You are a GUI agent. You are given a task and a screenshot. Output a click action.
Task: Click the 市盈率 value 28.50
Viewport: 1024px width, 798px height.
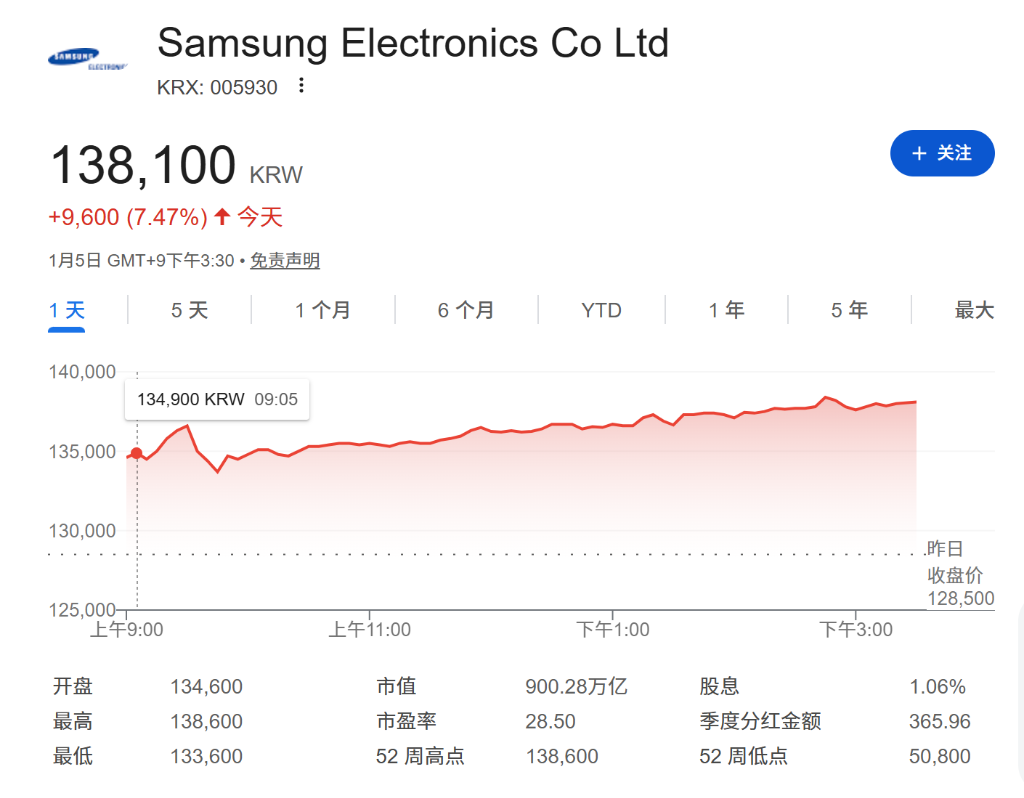point(551,721)
